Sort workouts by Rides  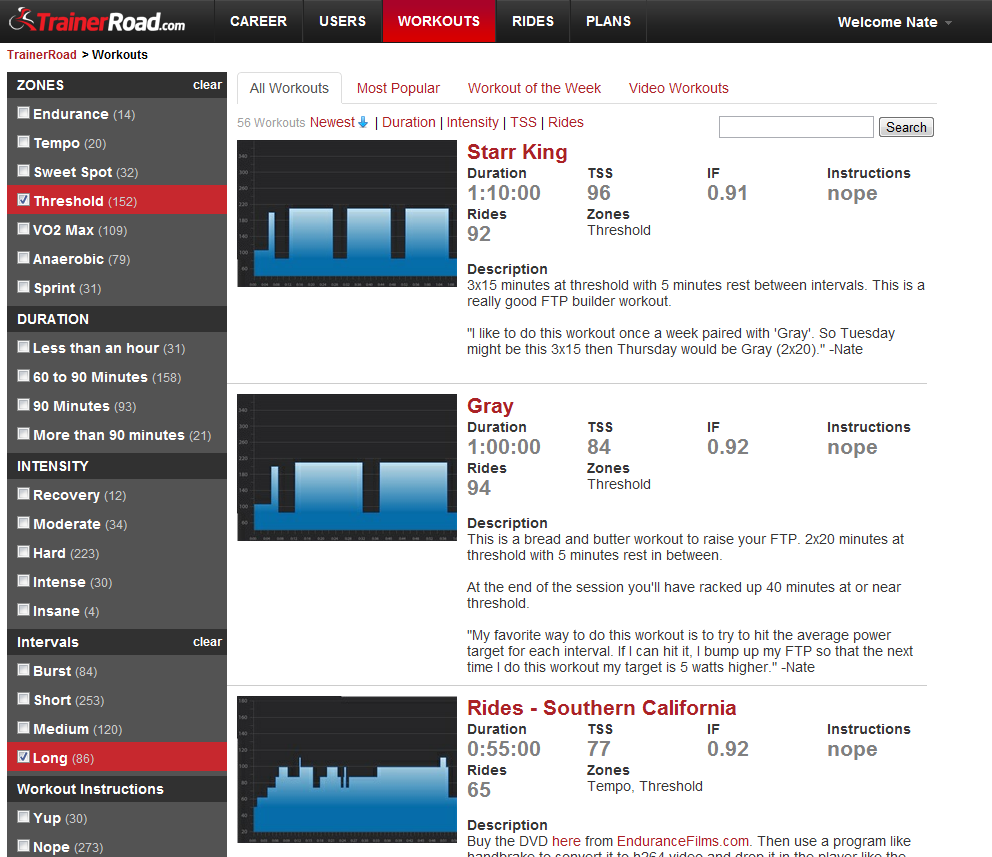[566, 122]
